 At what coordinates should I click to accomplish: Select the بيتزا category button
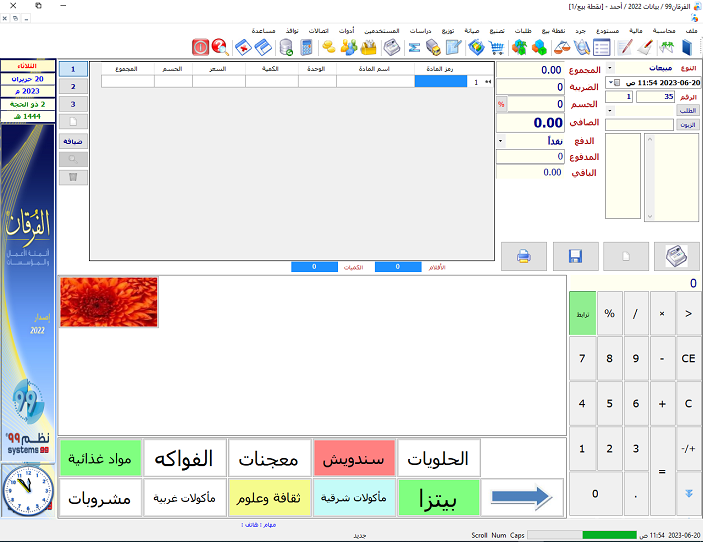point(440,496)
